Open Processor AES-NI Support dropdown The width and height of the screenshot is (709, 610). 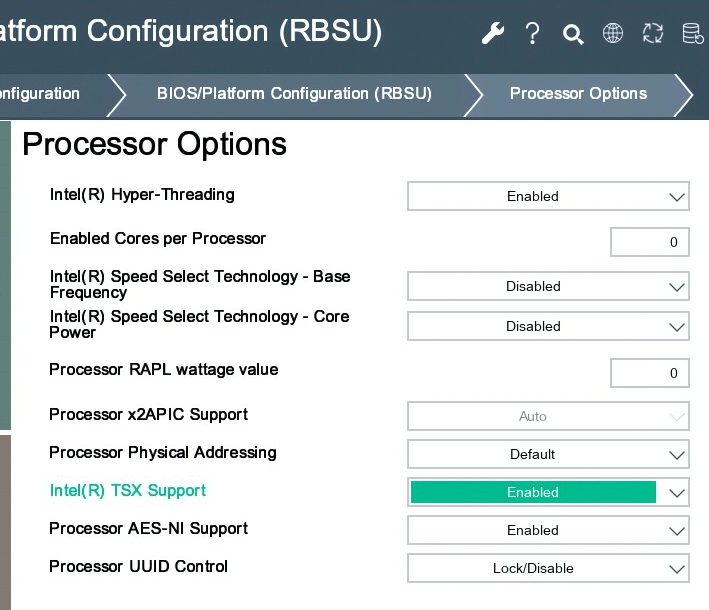(x=548, y=530)
